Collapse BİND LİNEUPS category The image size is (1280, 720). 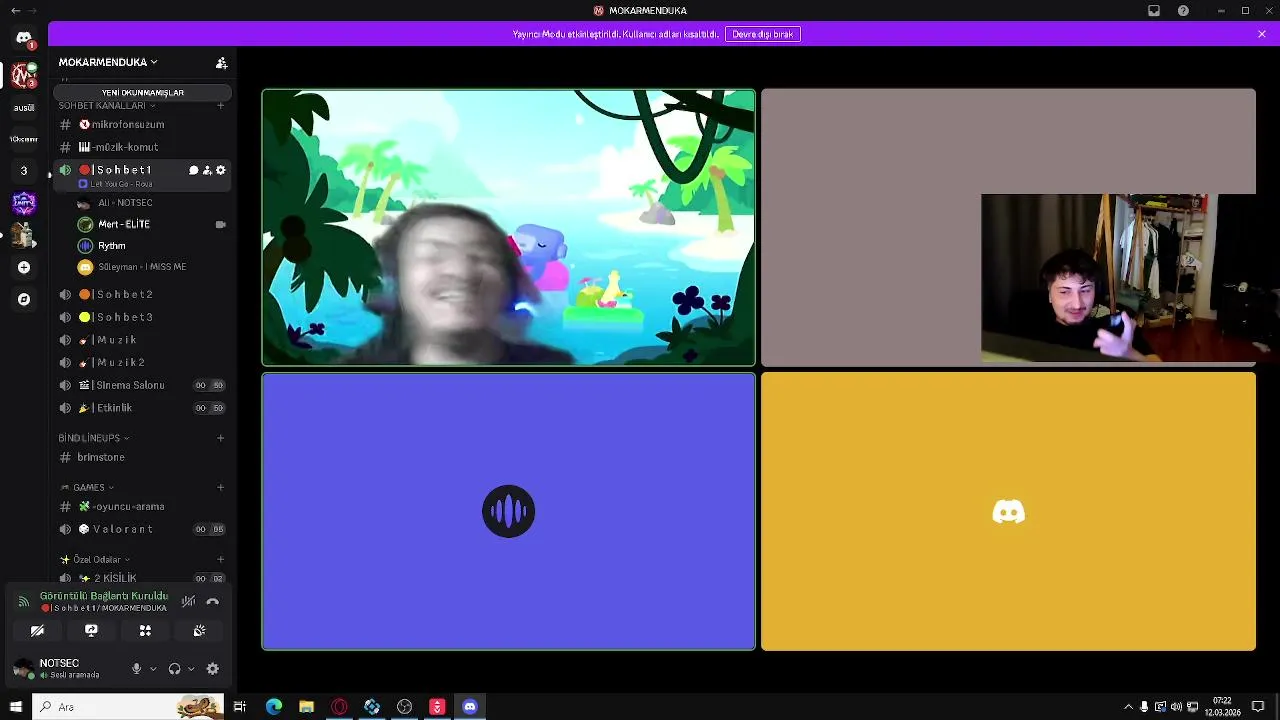pyautogui.click(x=94, y=438)
